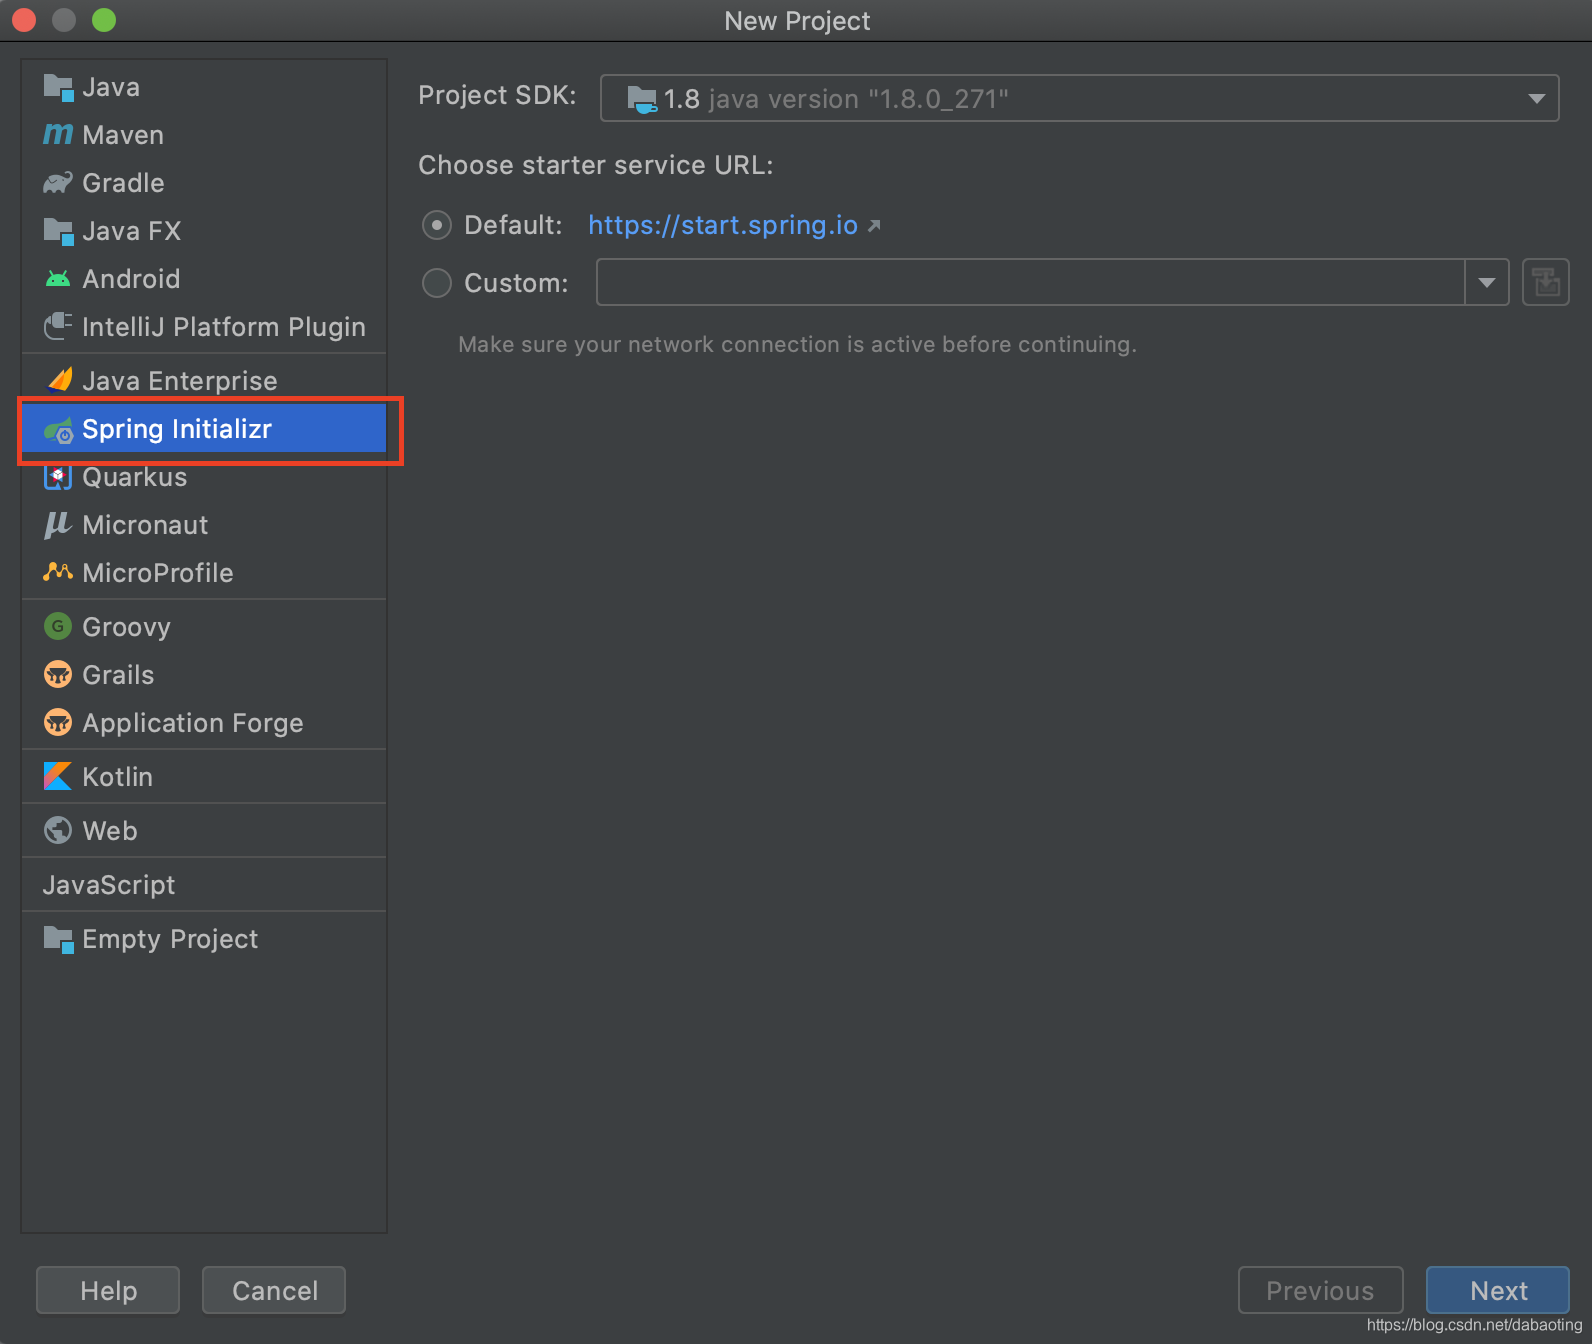Select IntelliJ Platform Plugin label
1592x1344 pixels.
tap(224, 327)
